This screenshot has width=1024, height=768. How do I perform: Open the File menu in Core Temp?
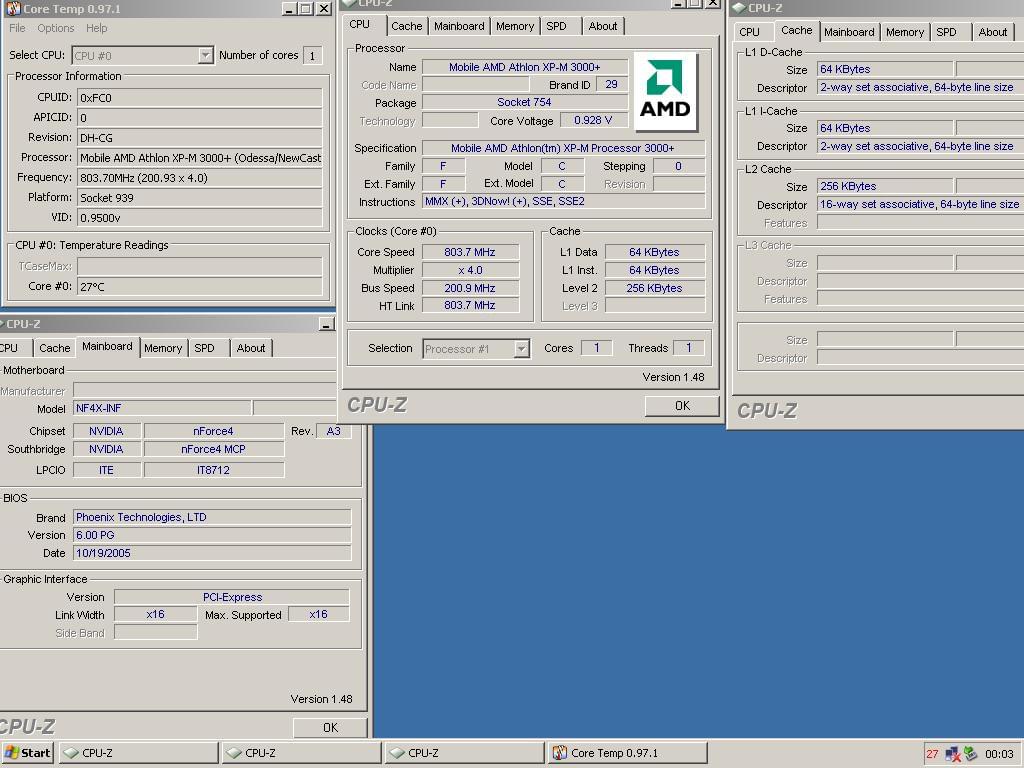point(17,28)
